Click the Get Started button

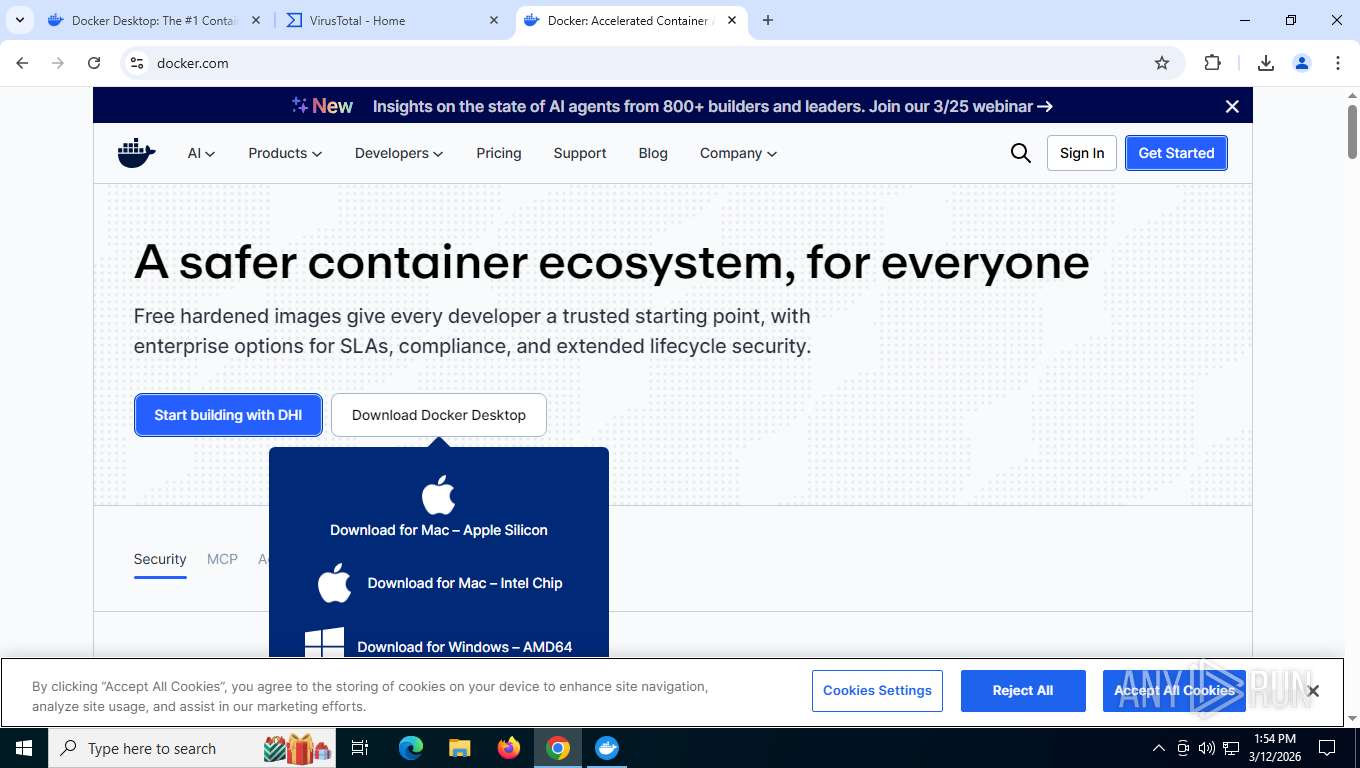click(x=1176, y=153)
